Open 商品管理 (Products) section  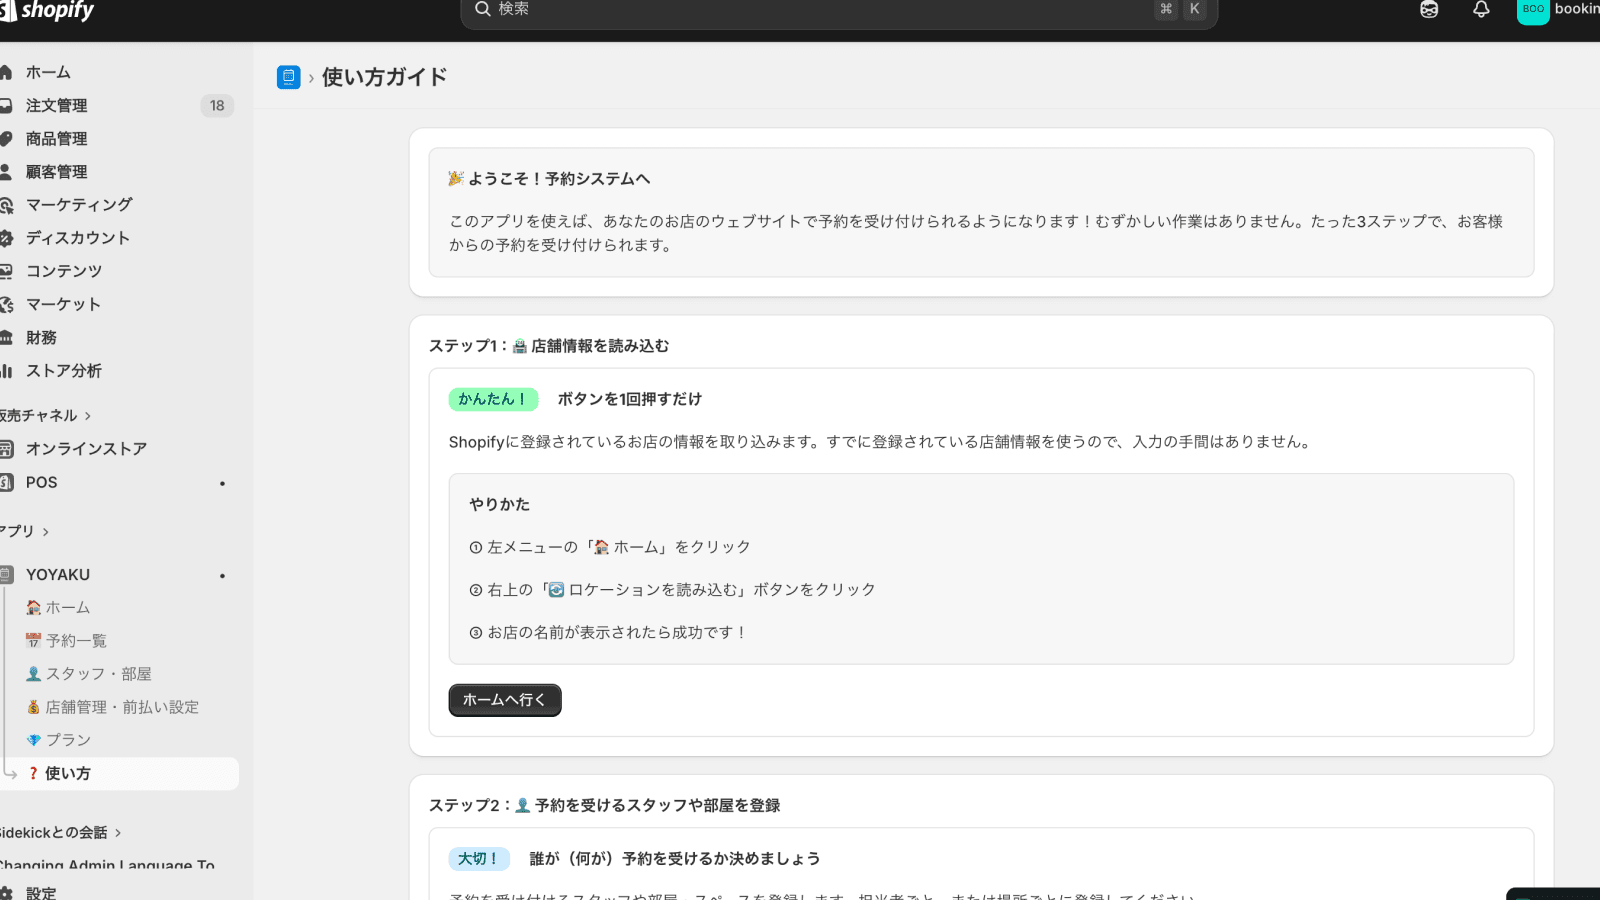[57, 138]
